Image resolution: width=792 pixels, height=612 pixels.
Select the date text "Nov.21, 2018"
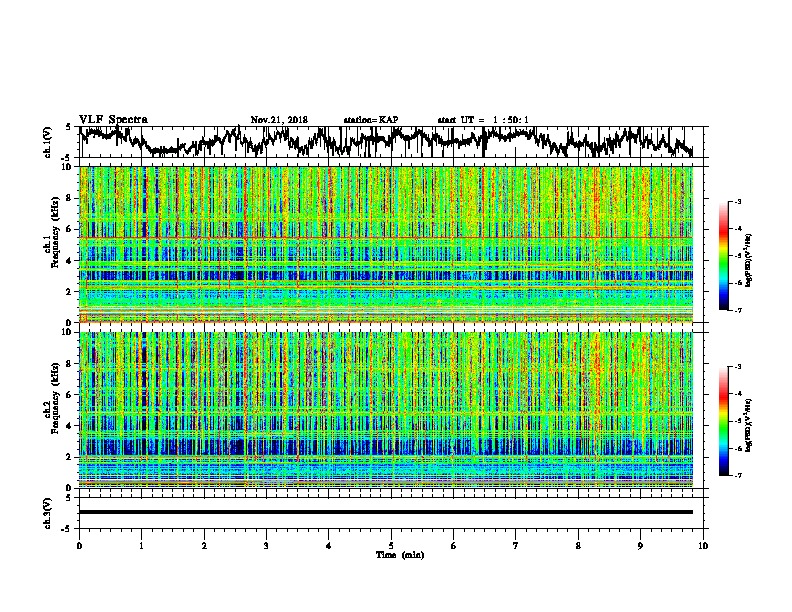click(279, 120)
